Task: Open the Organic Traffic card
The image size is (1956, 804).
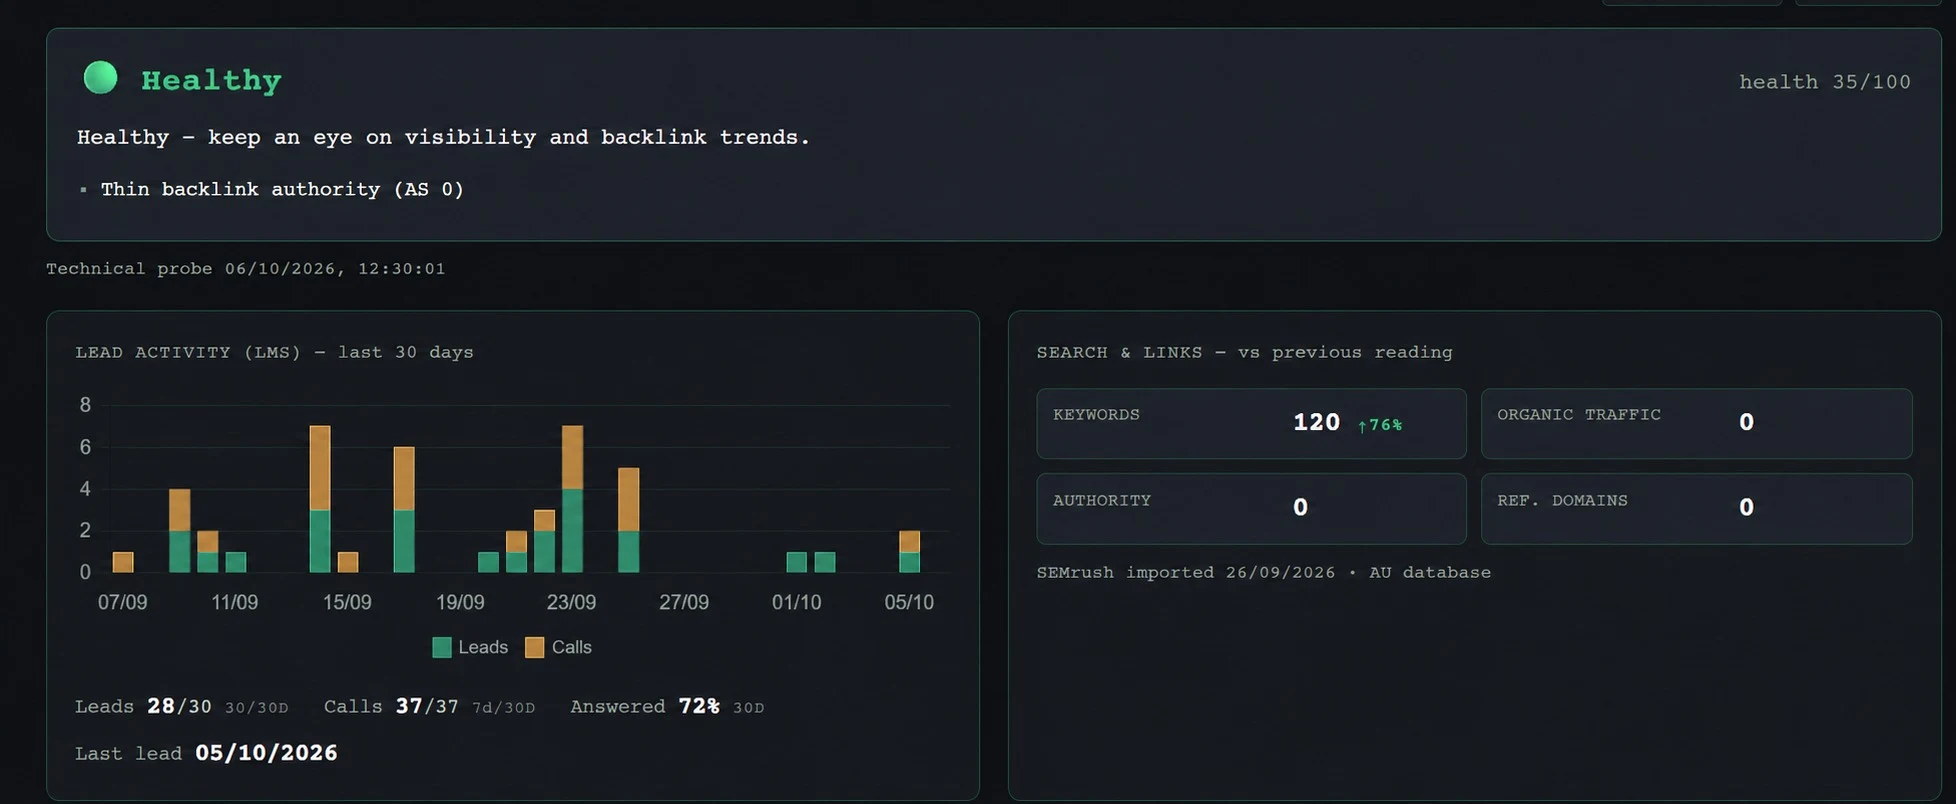Action: (x=1696, y=423)
